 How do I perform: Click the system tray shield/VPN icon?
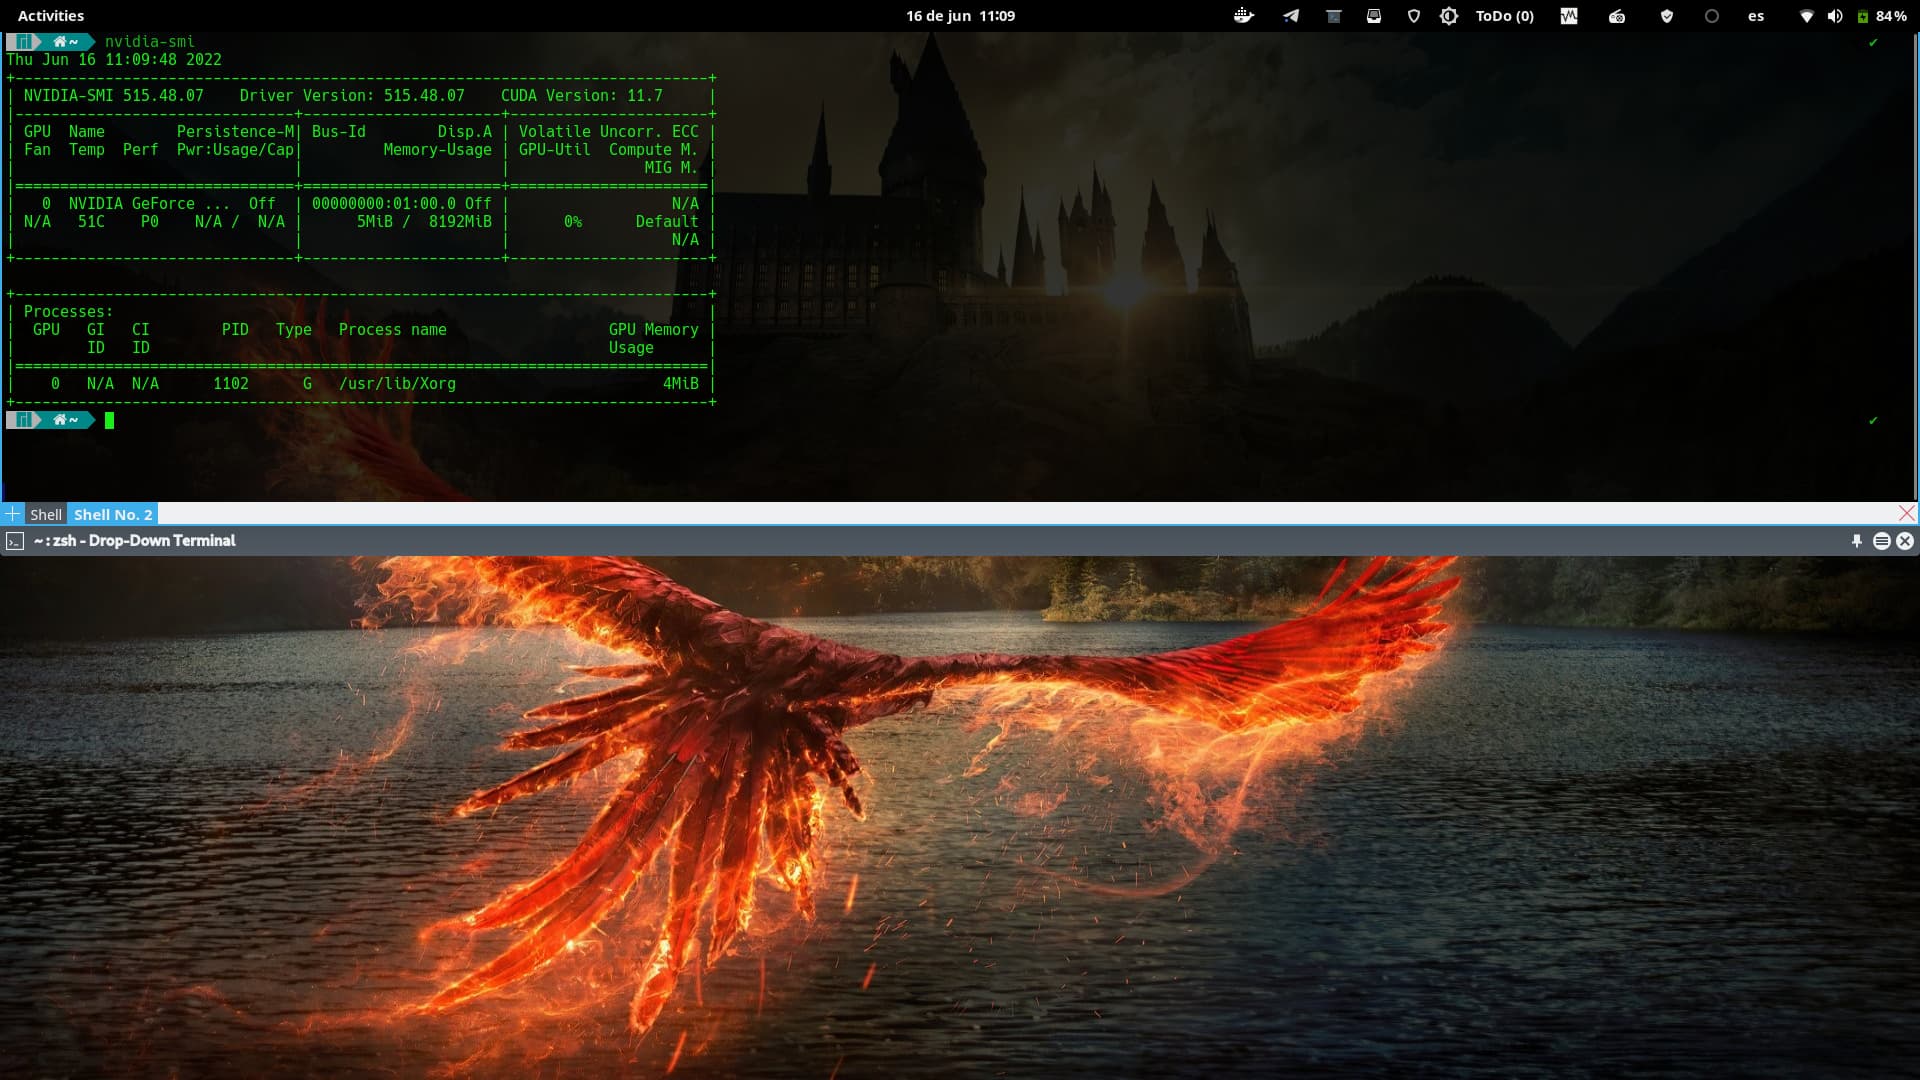pyautogui.click(x=1667, y=16)
